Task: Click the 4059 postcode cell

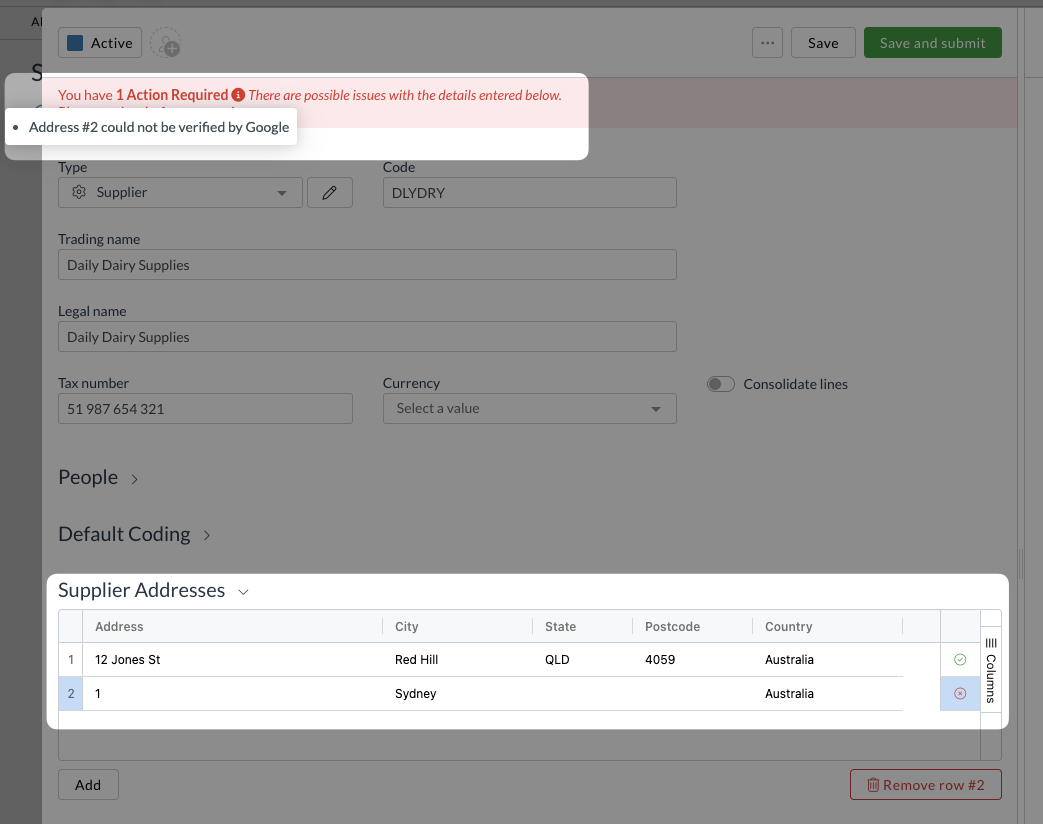Action: point(692,660)
